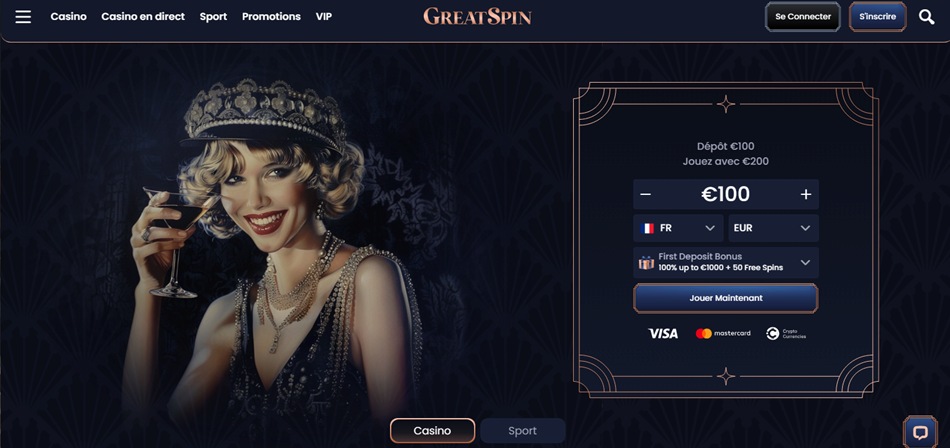950x448 pixels.
Task: Switch to the Sport toggle tab
Action: [522, 430]
